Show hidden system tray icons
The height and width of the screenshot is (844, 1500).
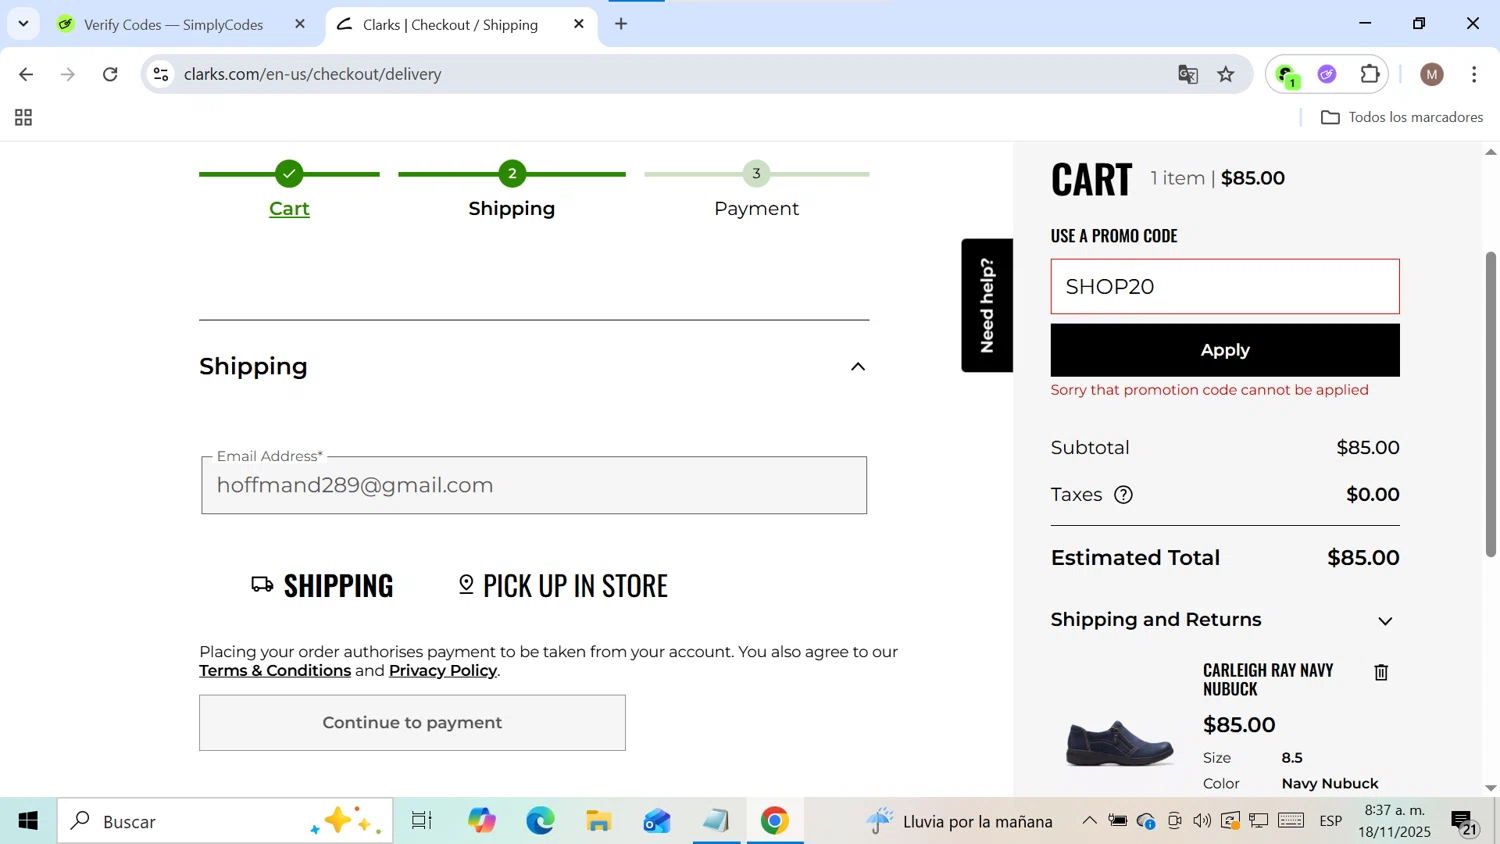(x=1089, y=821)
